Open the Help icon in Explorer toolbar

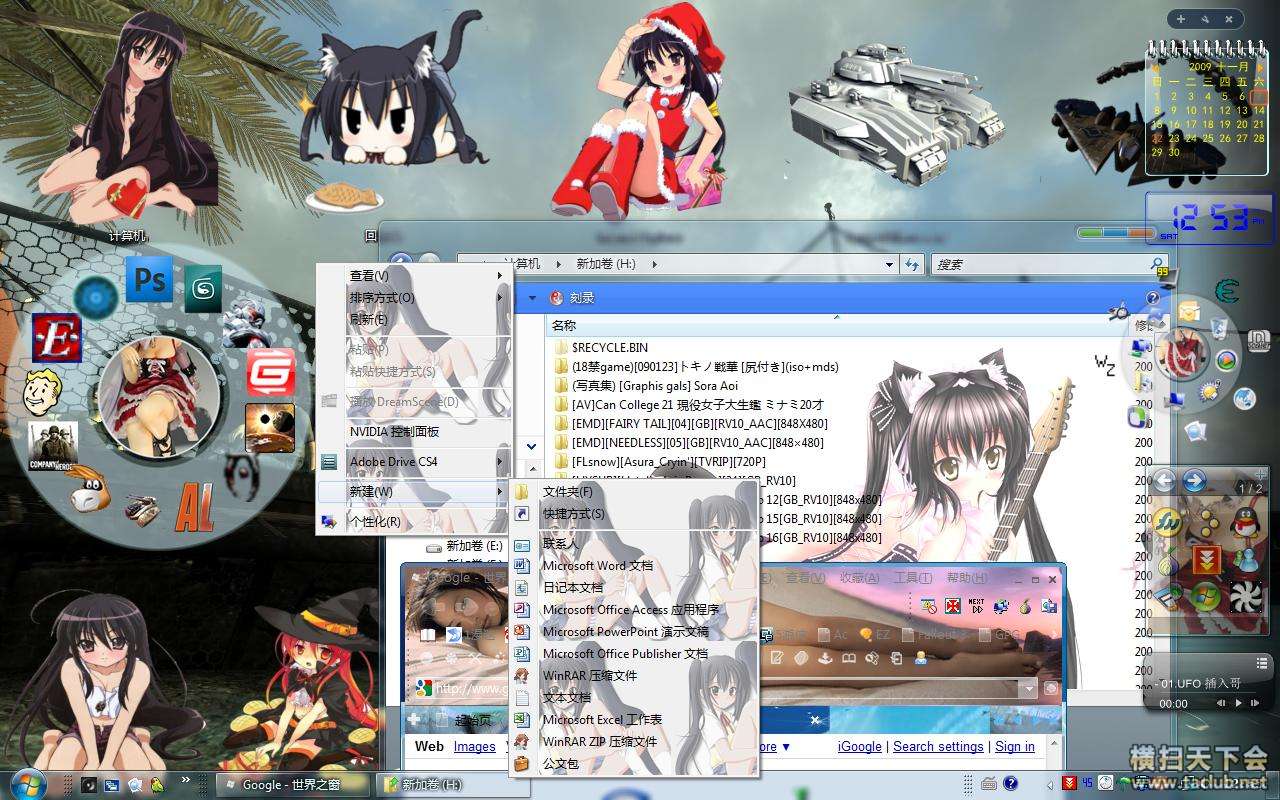[x=1153, y=298]
